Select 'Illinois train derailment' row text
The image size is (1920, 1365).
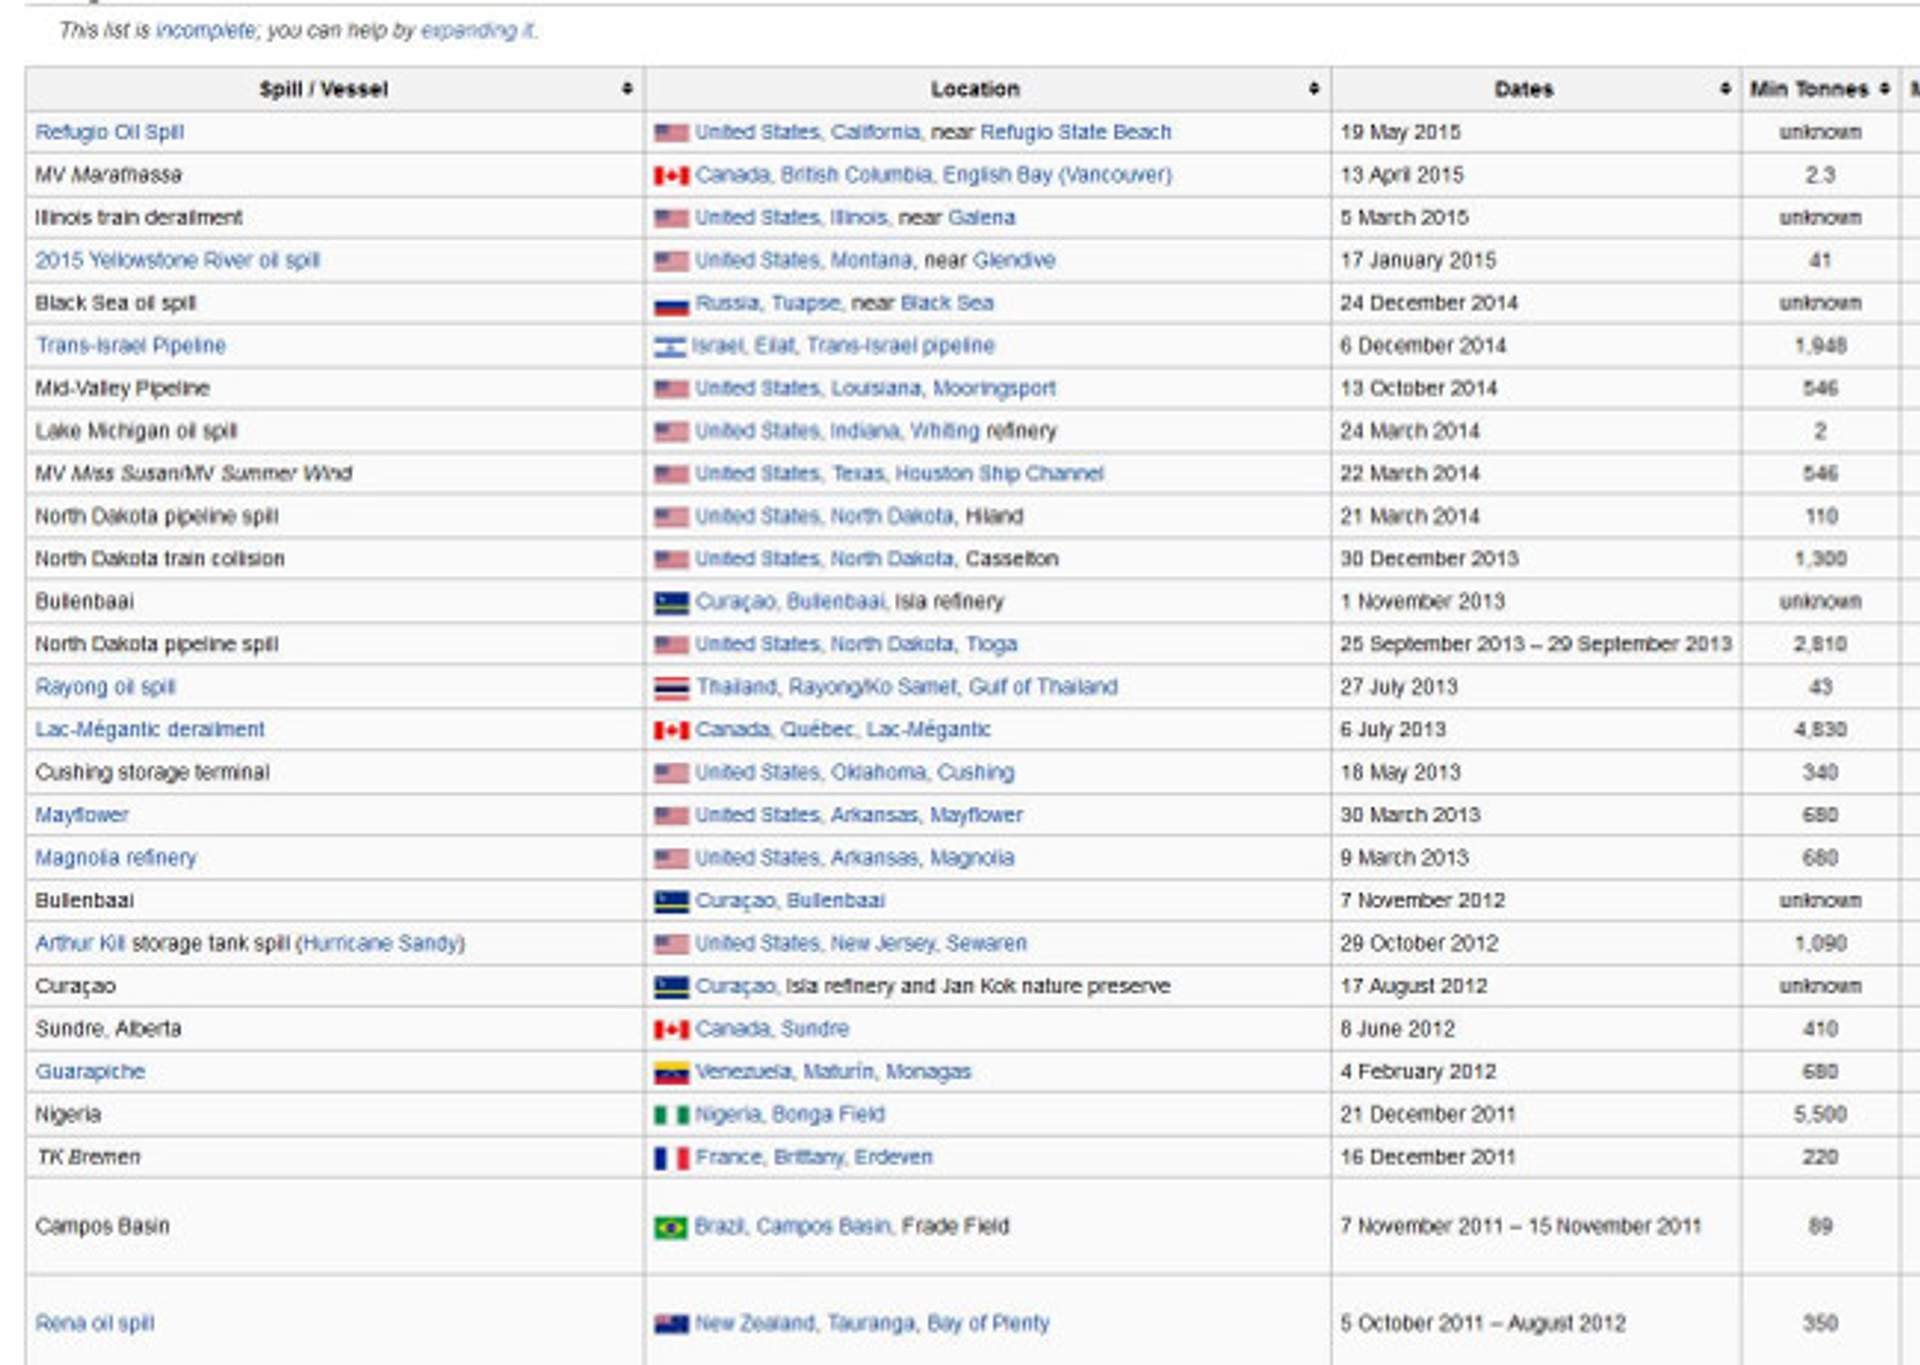tap(138, 217)
